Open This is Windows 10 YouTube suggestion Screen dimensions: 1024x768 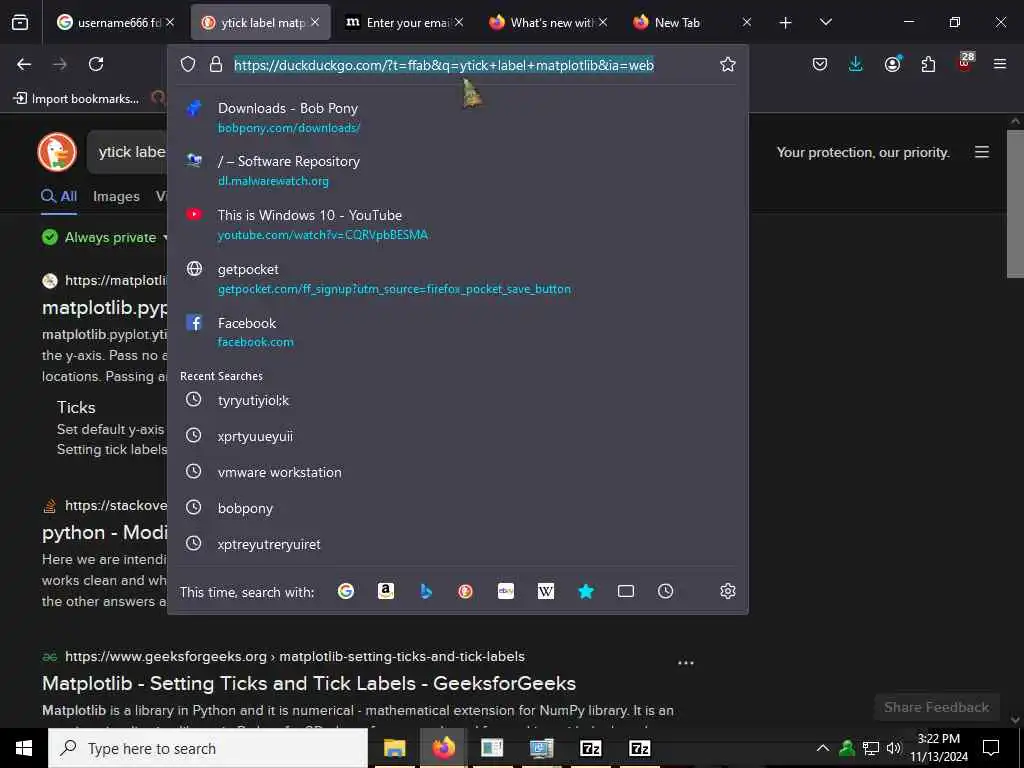coord(457,224)
